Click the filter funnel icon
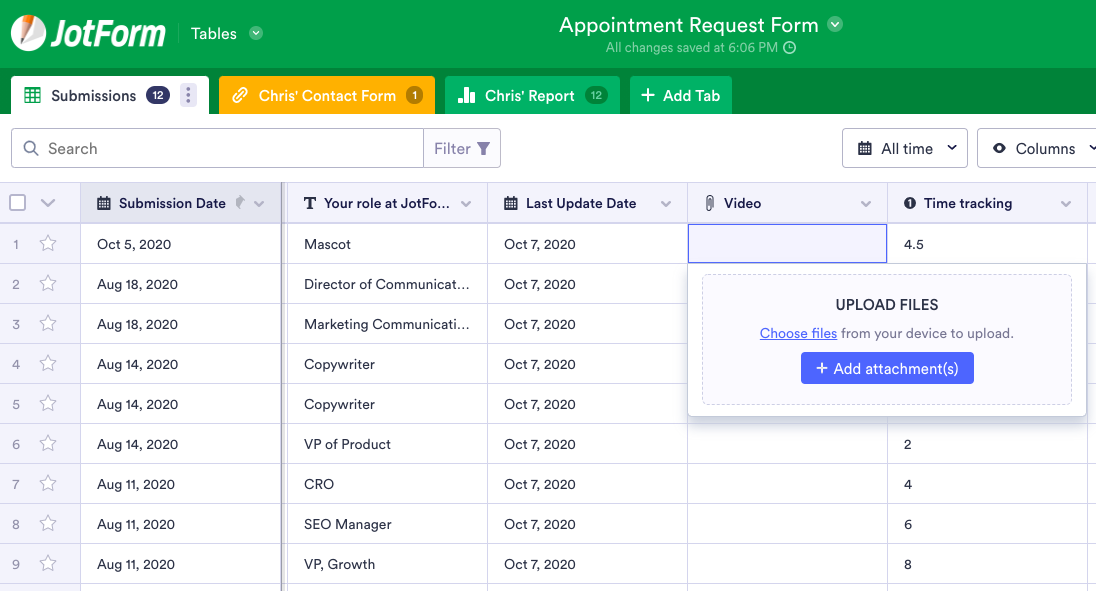The width and height of the screenshot is (1096, 591). pos(484,148)
